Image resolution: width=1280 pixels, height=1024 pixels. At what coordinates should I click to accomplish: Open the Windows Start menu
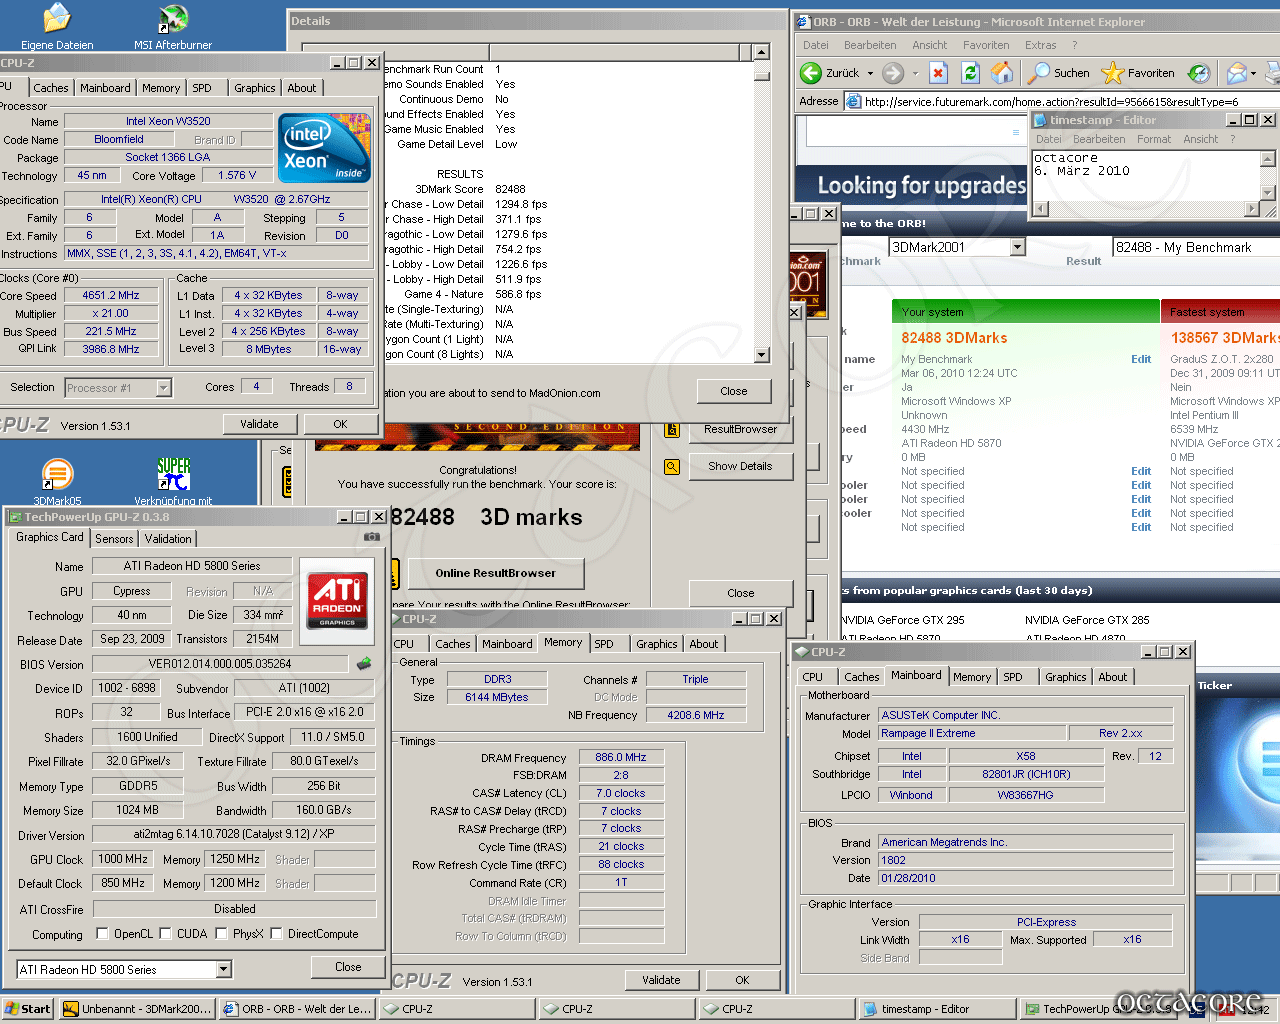pos(27,1009)
